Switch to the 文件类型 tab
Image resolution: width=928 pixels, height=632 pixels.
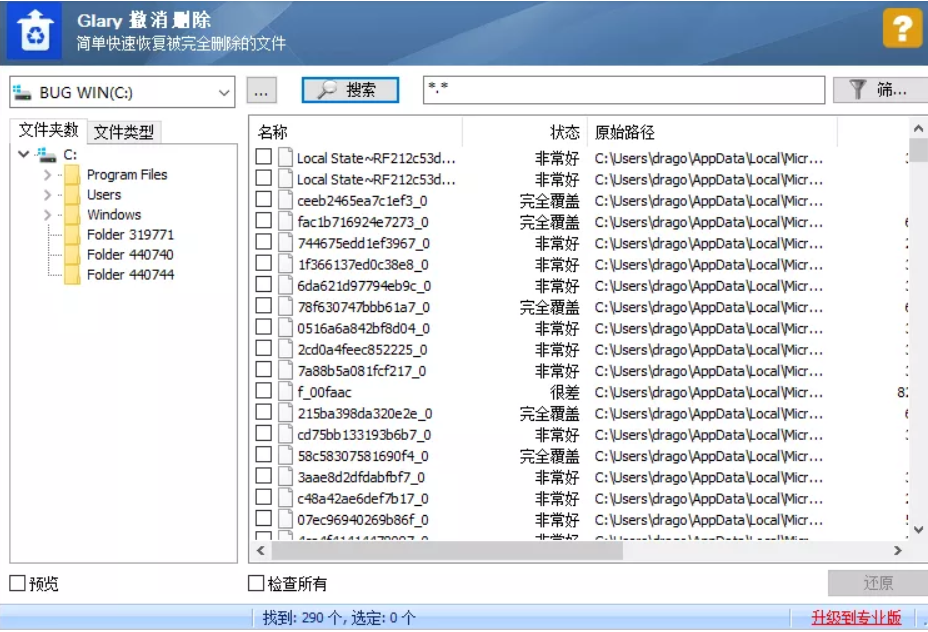point(124,132)
